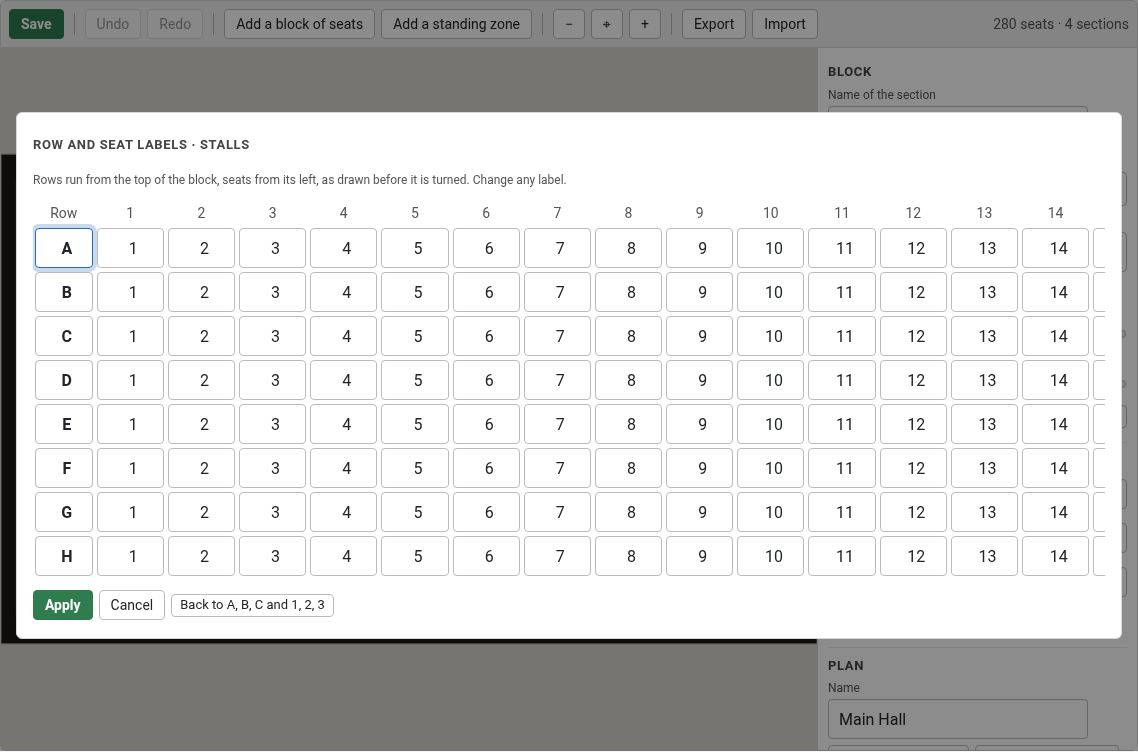
Task: Edit seat 8 label in row B
Action: (629, 292)
